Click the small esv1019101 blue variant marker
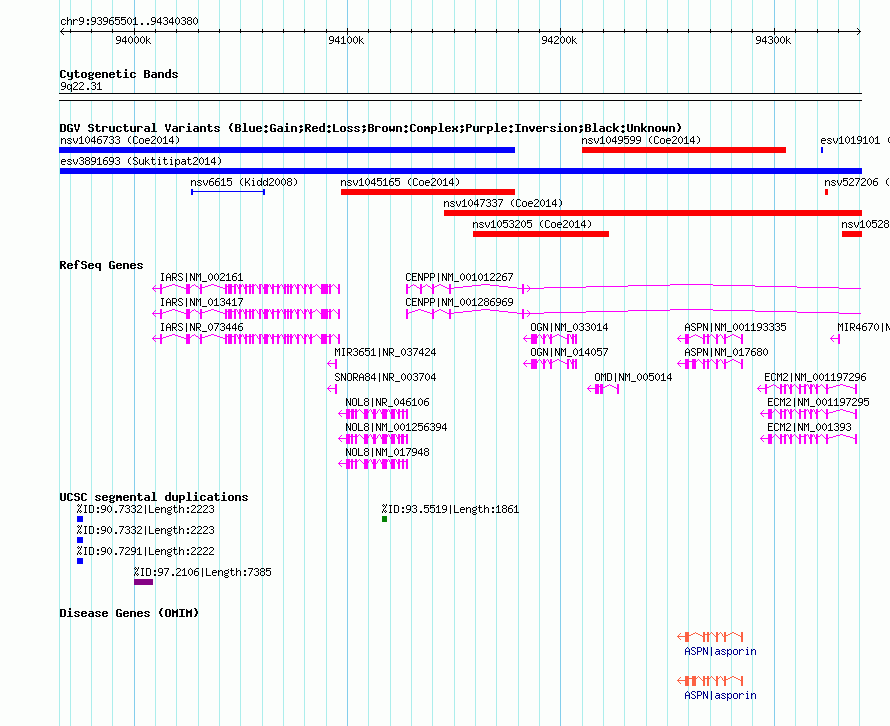This screenshot has height=726, width=890. pos(822,150)
